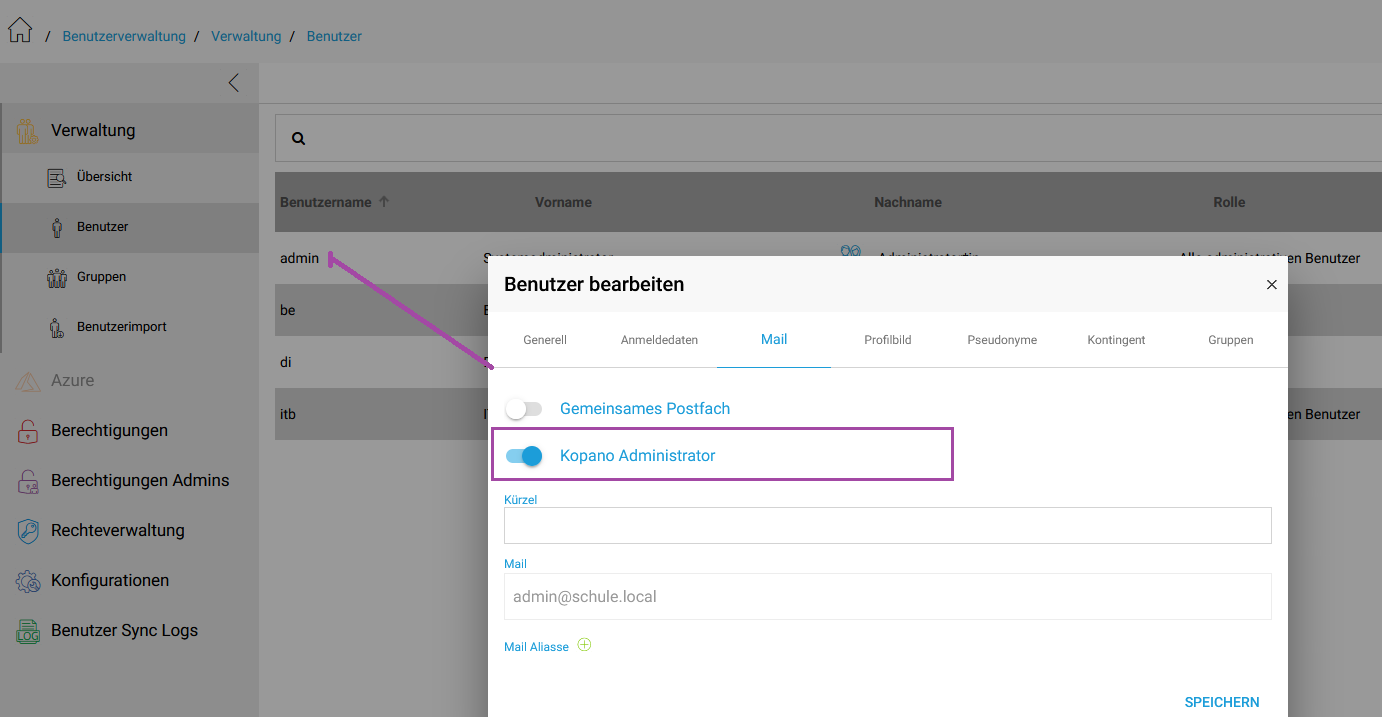
Task: Click the SPEICHERN button
Action: click(x=1221, y=702)
